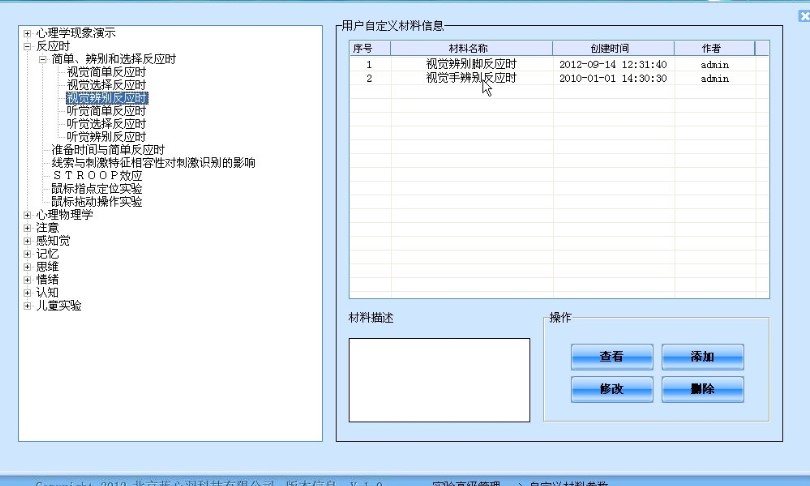Open the STROOP效应 experiment item
The height and width of the screenshot is (486, 810).
(91, 175)
